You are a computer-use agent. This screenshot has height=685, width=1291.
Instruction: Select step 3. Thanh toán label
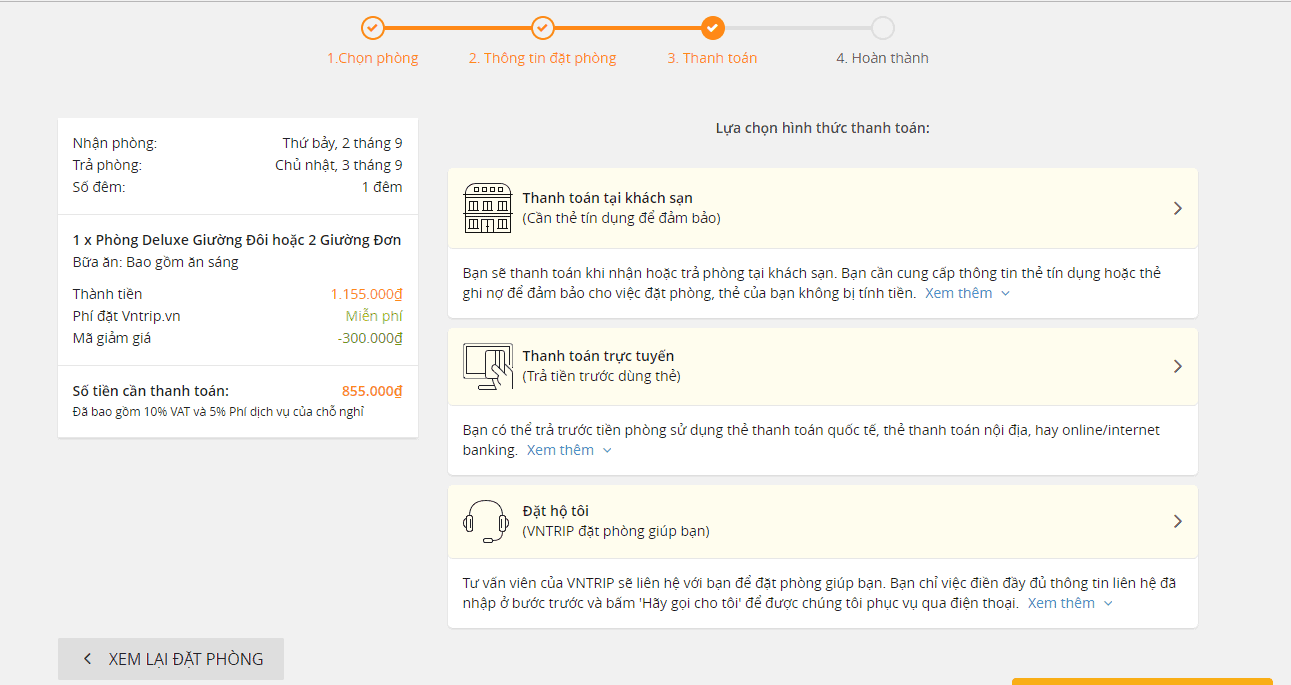pyautogui.click(x=713, y=58)
